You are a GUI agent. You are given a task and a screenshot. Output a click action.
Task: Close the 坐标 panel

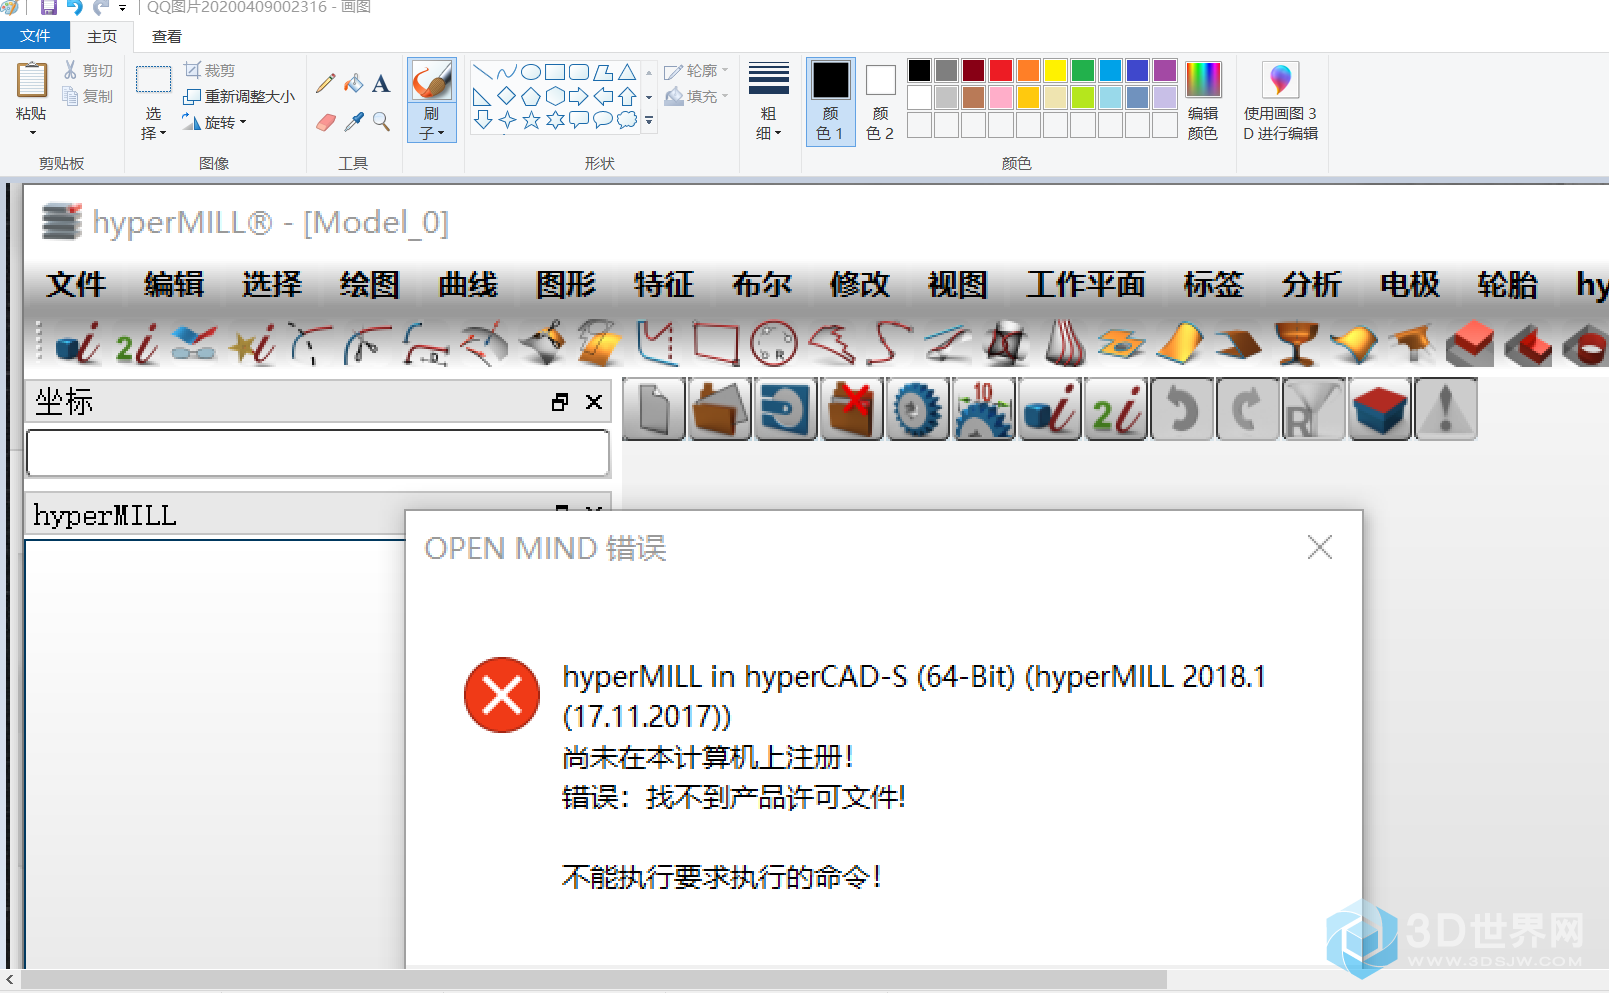(x=594, y=402)
